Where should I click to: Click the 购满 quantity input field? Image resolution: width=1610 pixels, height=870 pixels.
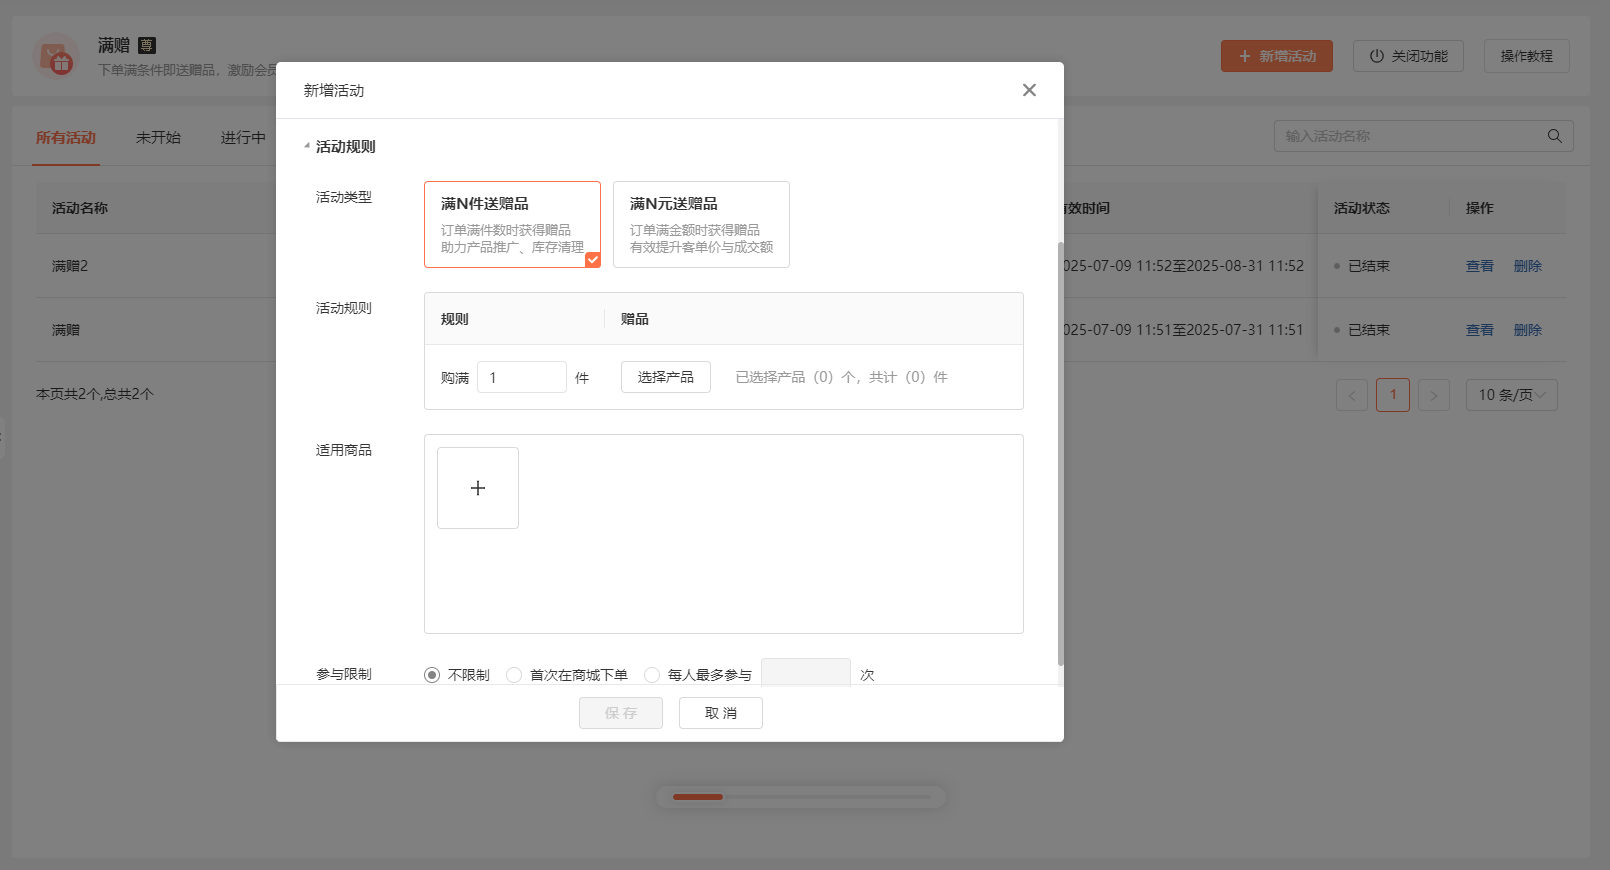pyautogui.click(x=521, y=377)
